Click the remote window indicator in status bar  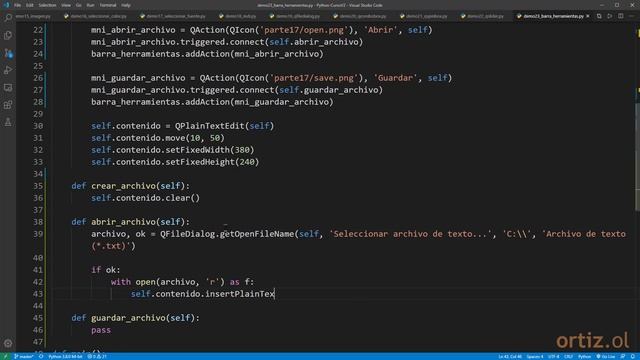(x=5, y=356)
